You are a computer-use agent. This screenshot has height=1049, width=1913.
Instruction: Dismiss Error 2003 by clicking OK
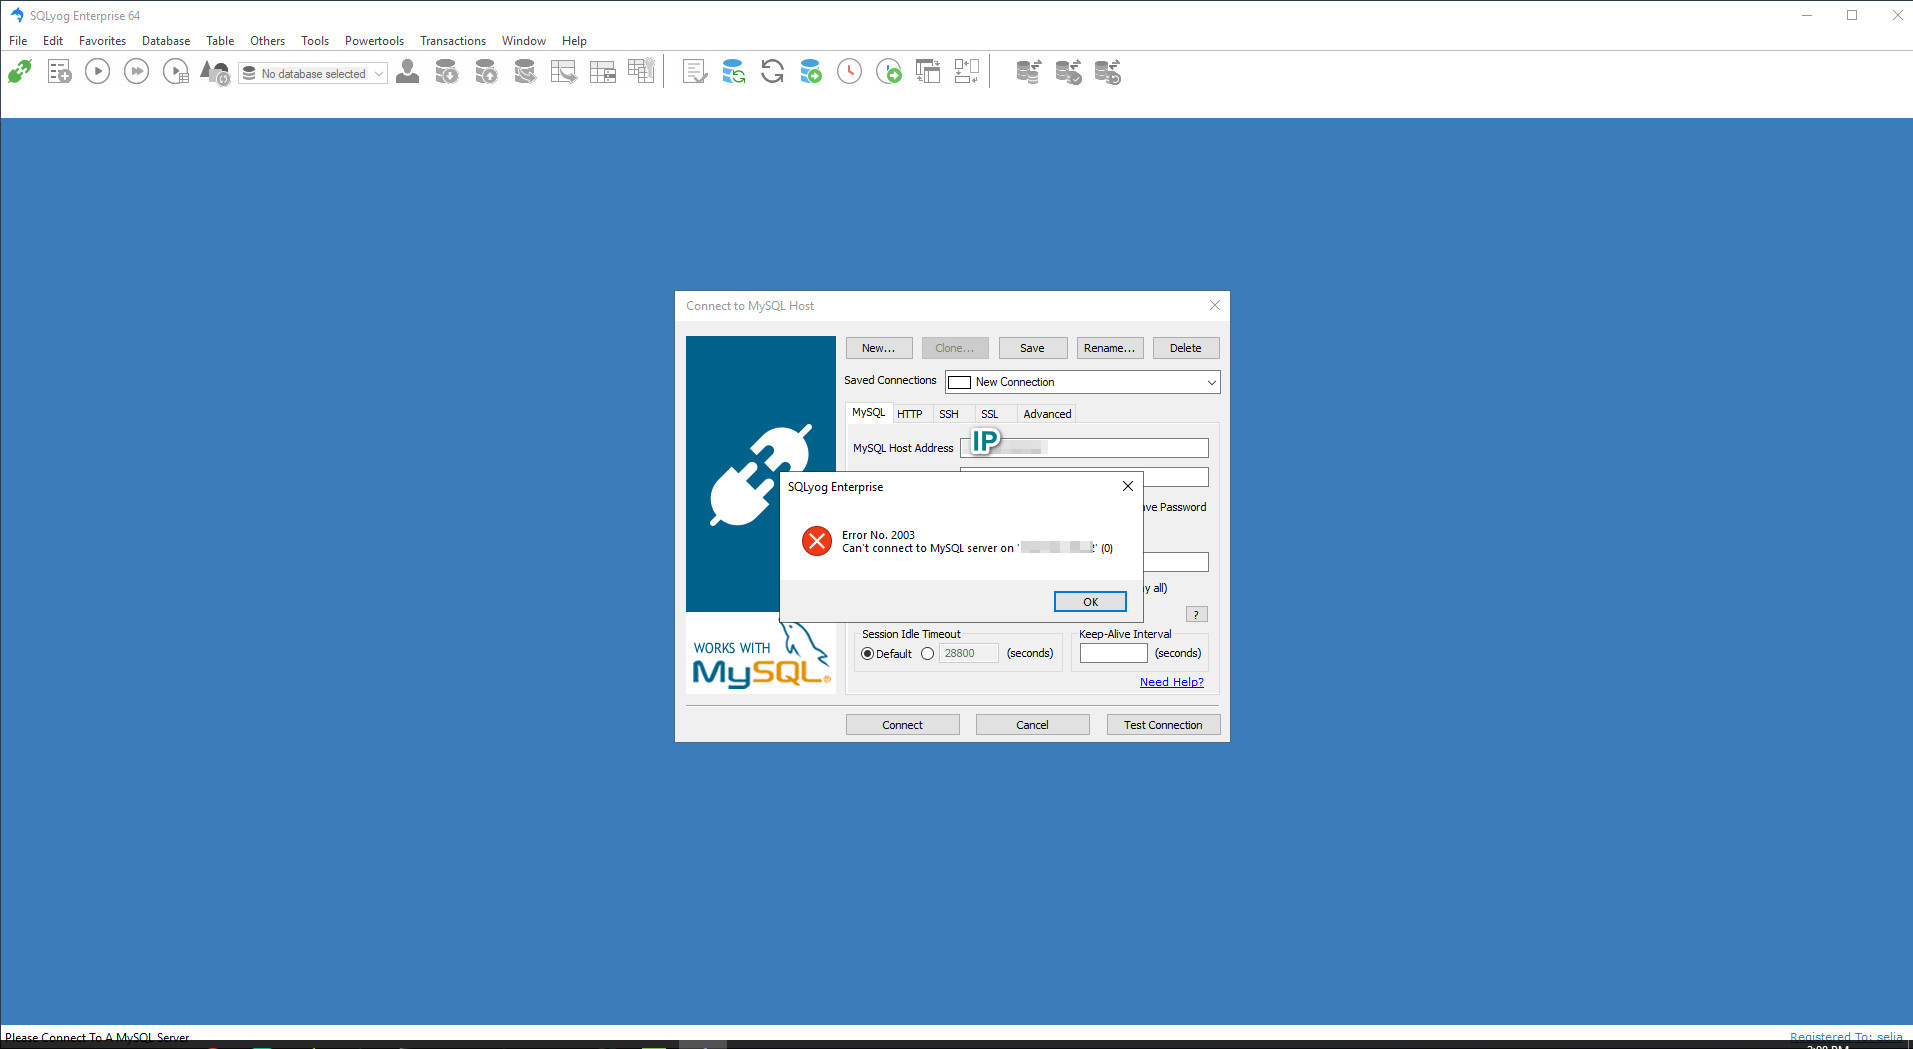click(1089, 601)
